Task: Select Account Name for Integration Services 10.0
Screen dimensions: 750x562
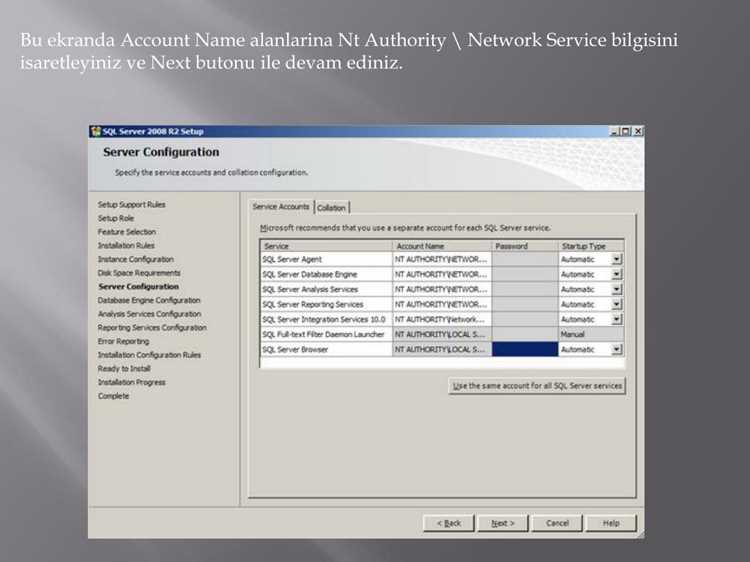Action: coord(442,319)
